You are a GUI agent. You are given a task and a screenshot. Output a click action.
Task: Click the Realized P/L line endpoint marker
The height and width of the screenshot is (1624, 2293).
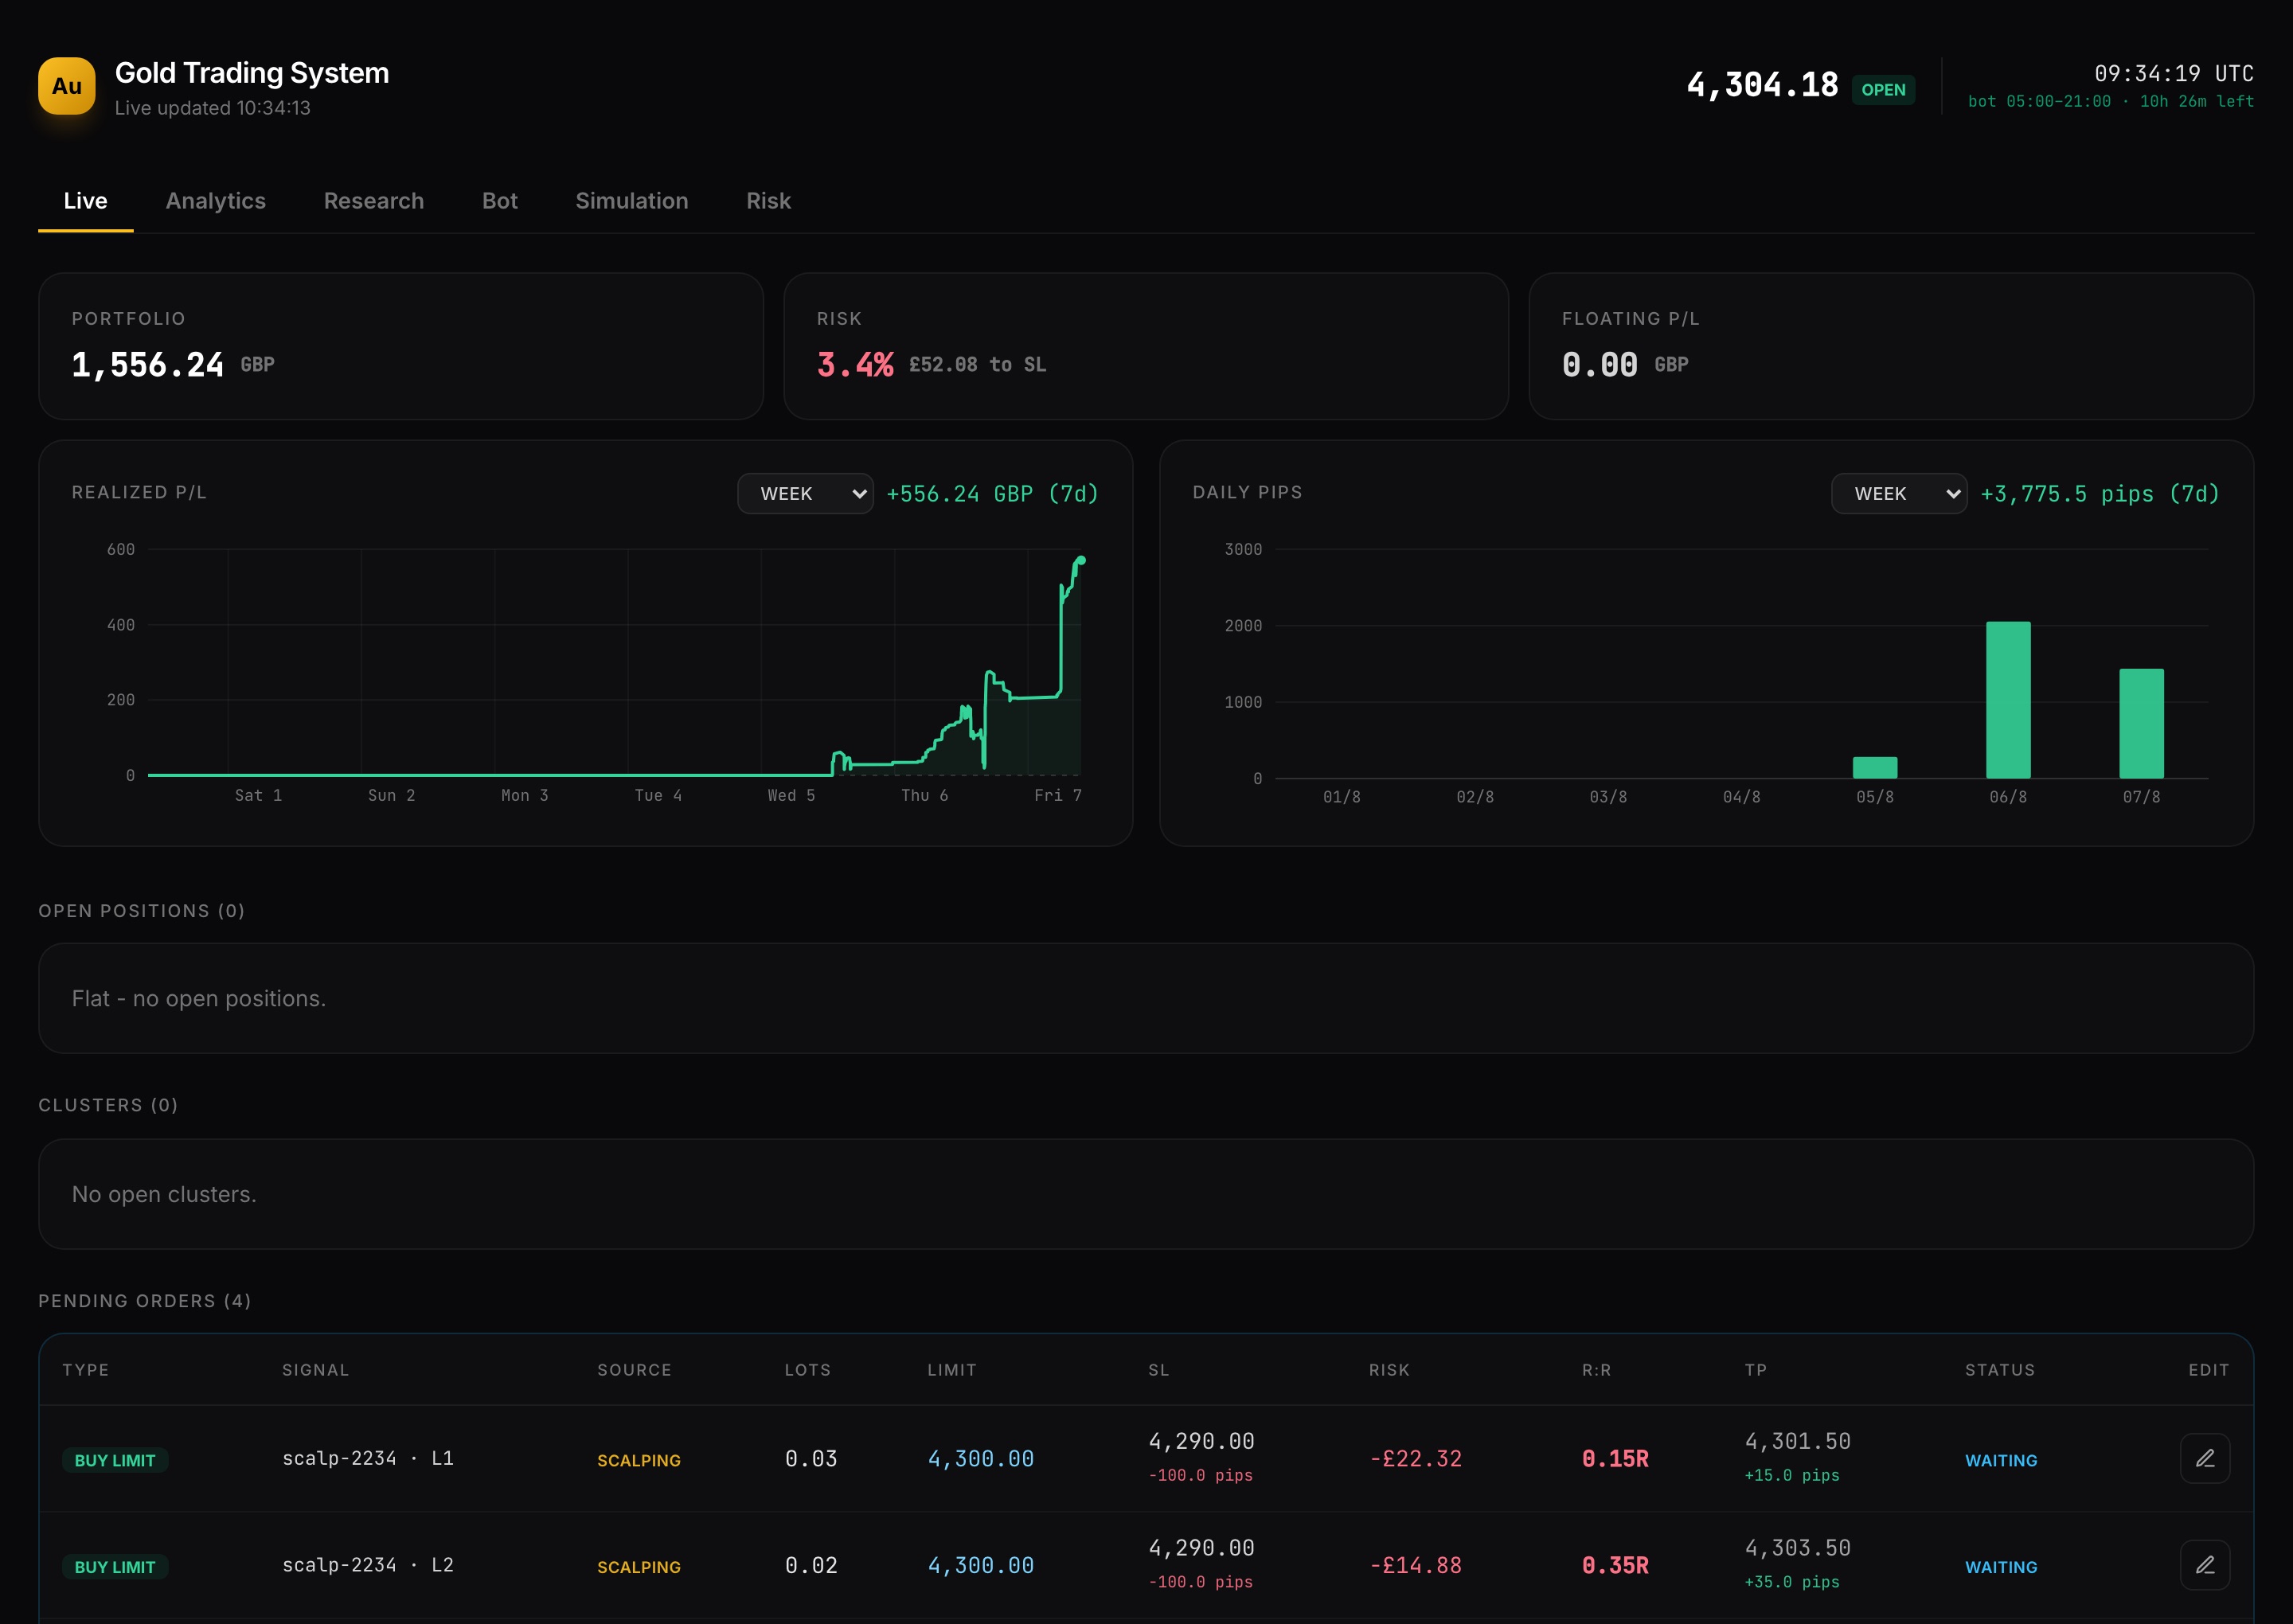[x=1081, y=561]
